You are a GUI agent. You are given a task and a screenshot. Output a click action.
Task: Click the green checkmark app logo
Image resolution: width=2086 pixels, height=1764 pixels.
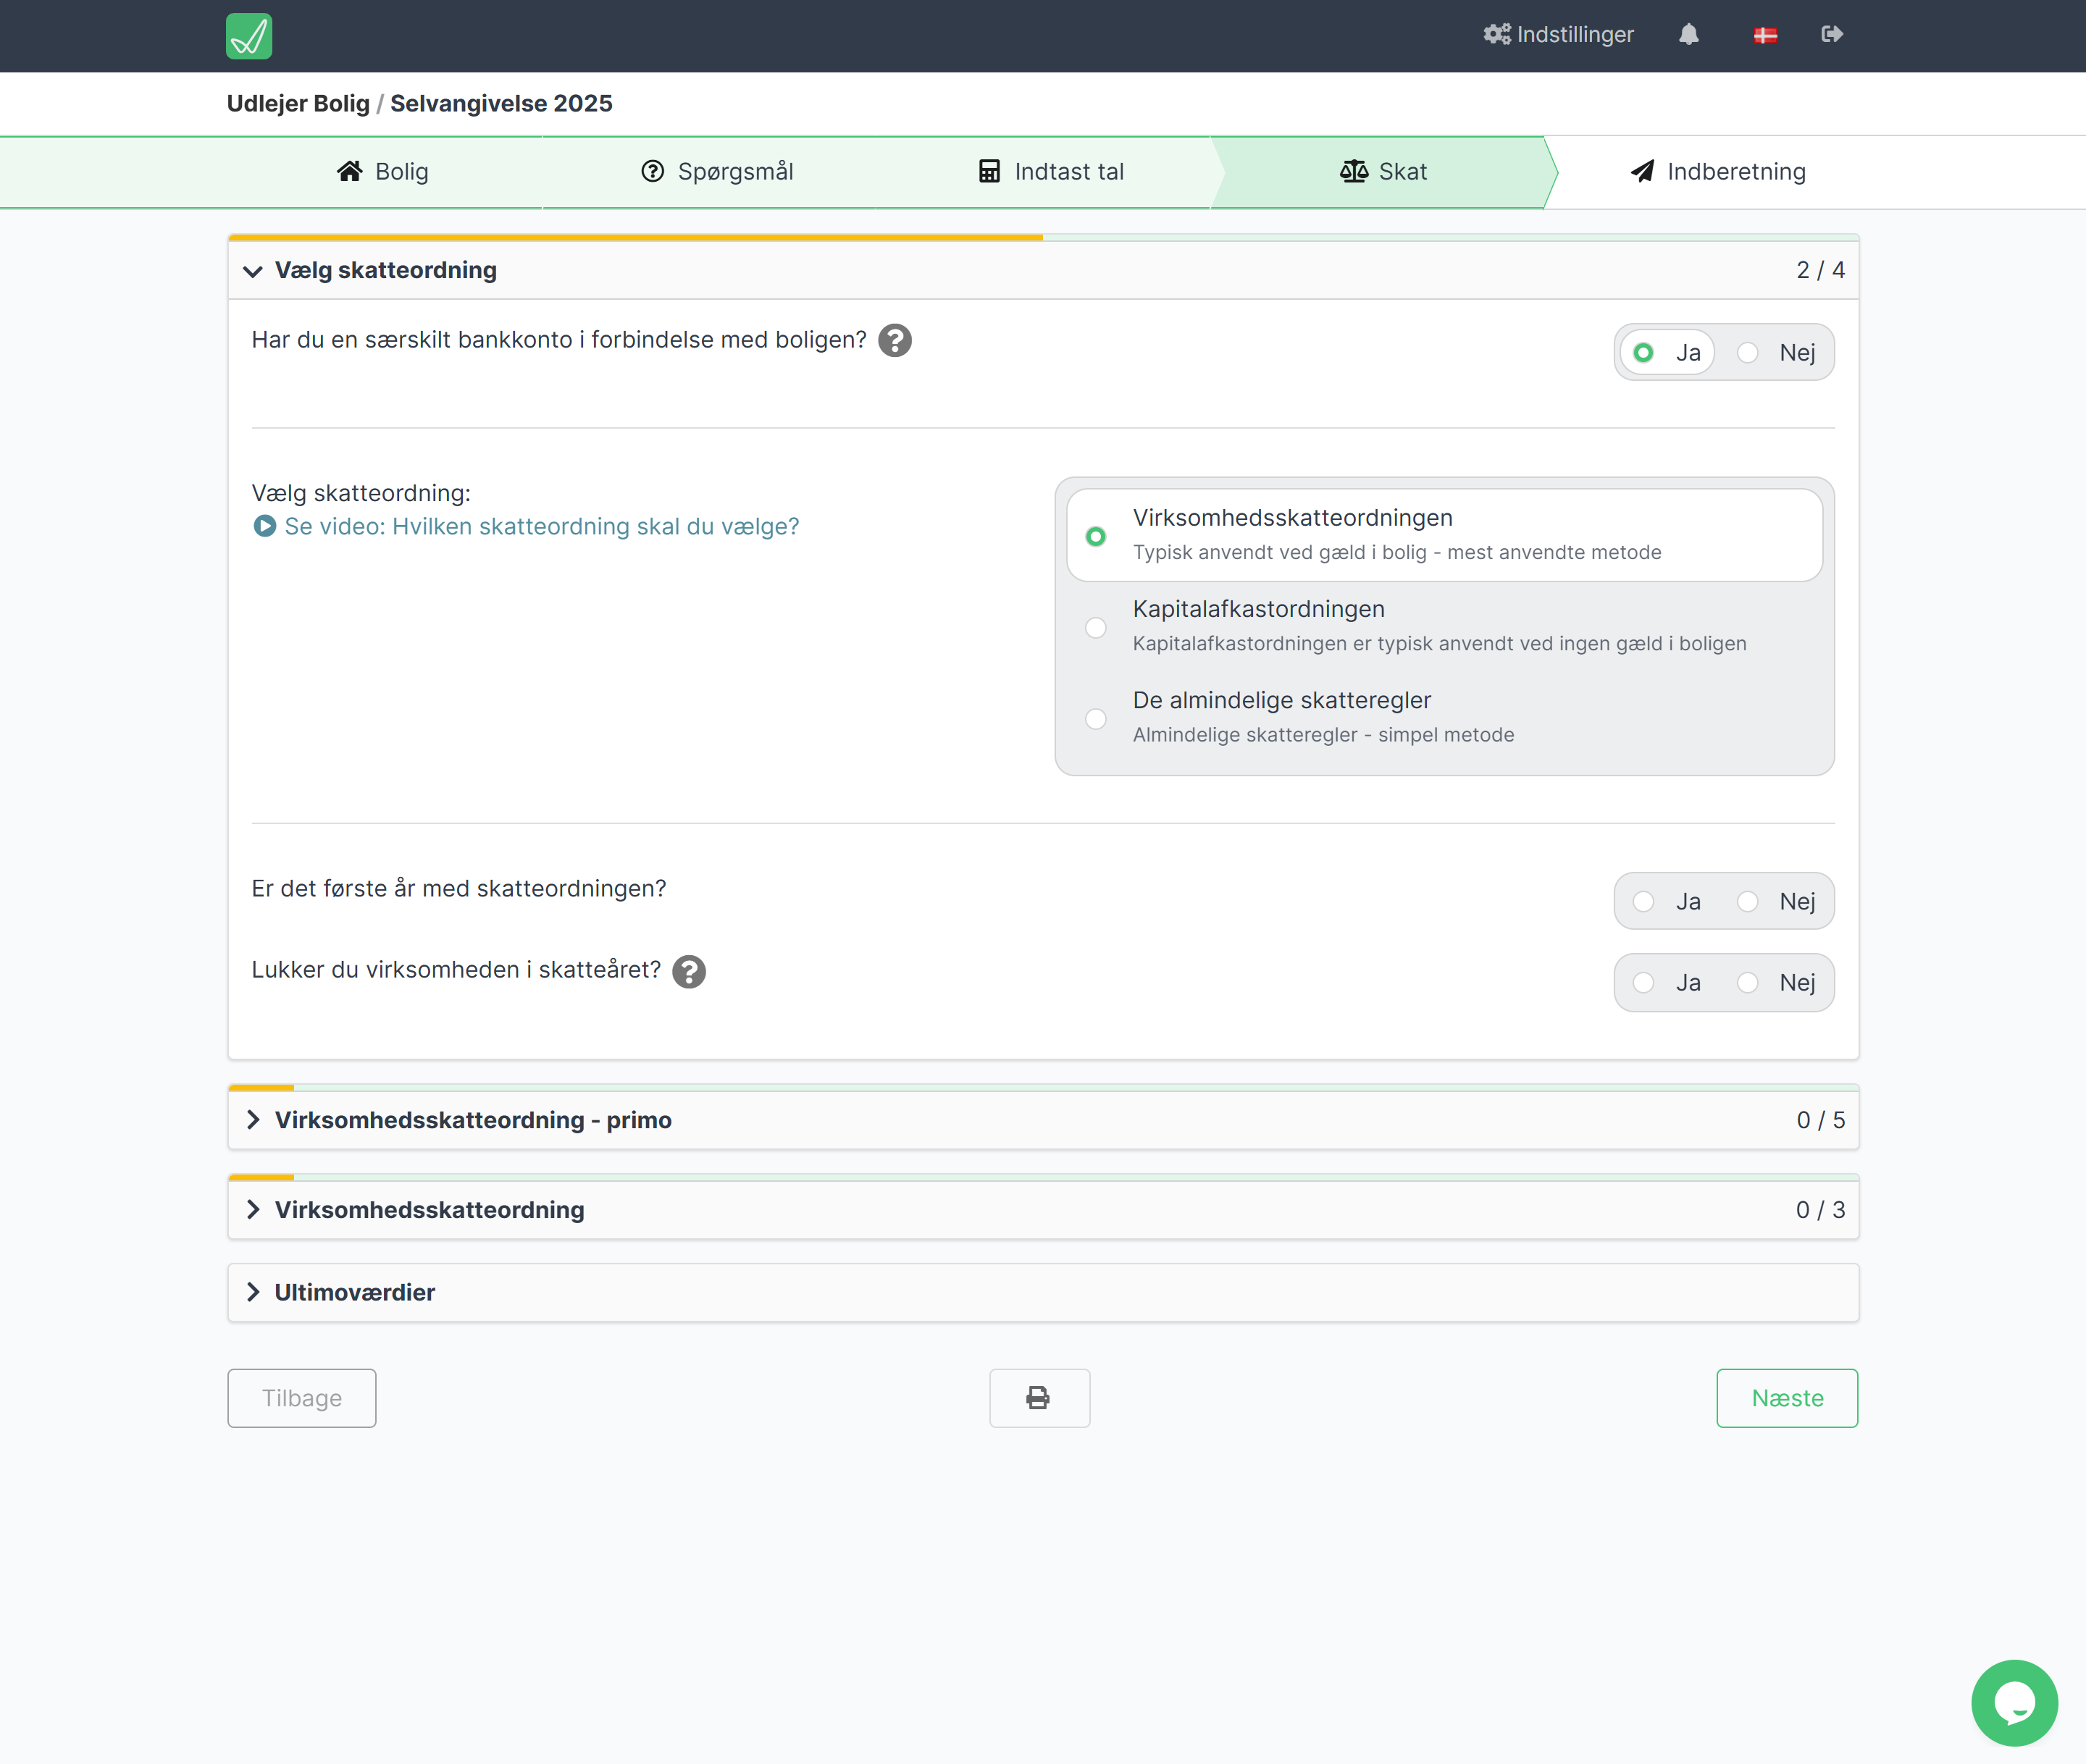248,36
